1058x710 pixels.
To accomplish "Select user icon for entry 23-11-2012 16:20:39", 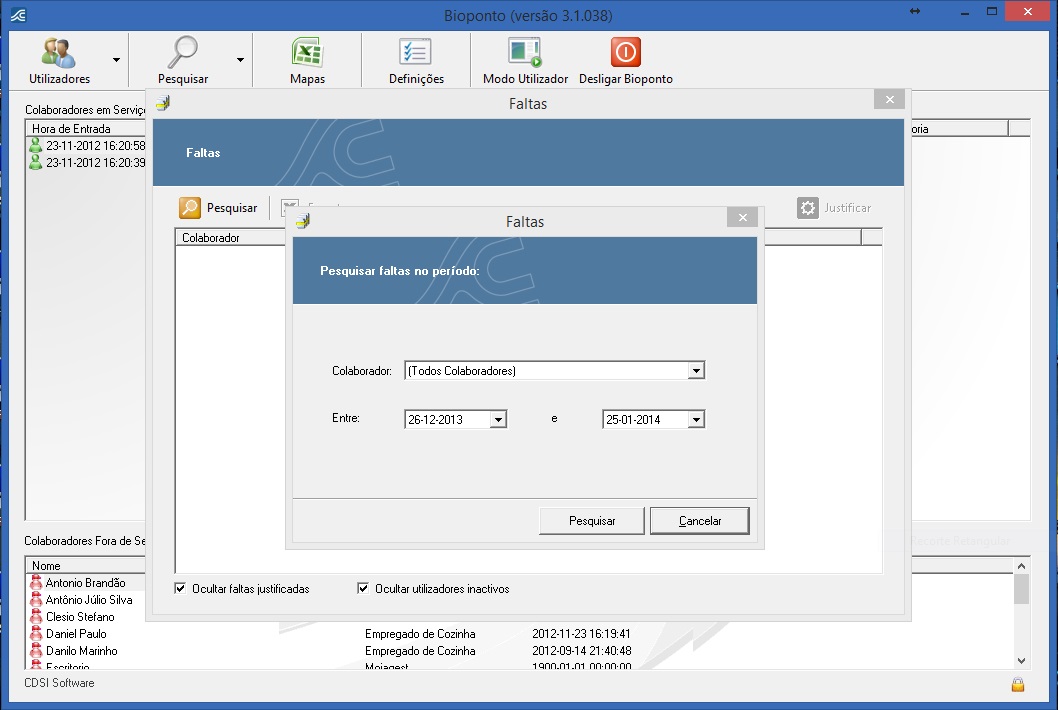I will [36, 162].
